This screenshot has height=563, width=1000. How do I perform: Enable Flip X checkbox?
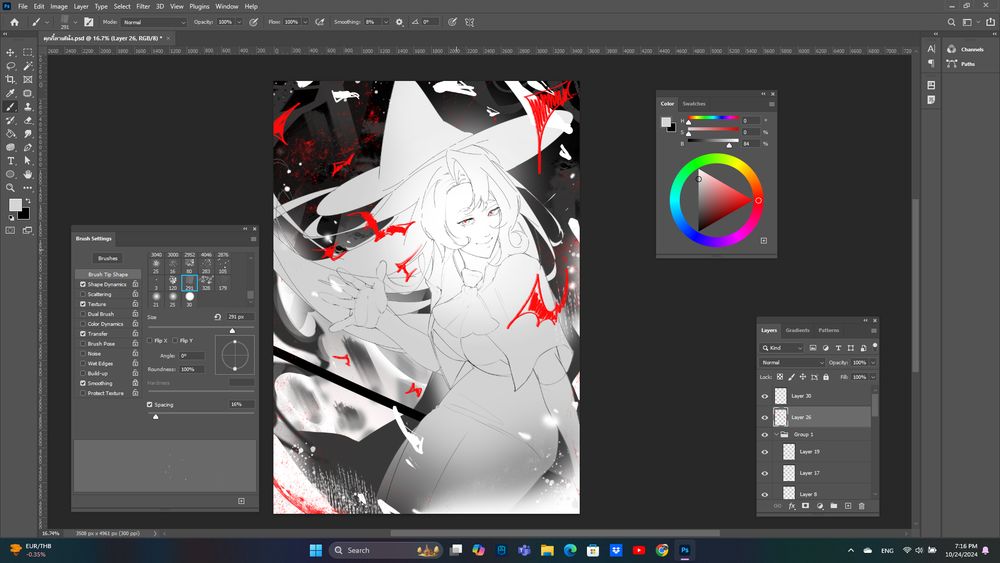[x=150, y=340]
